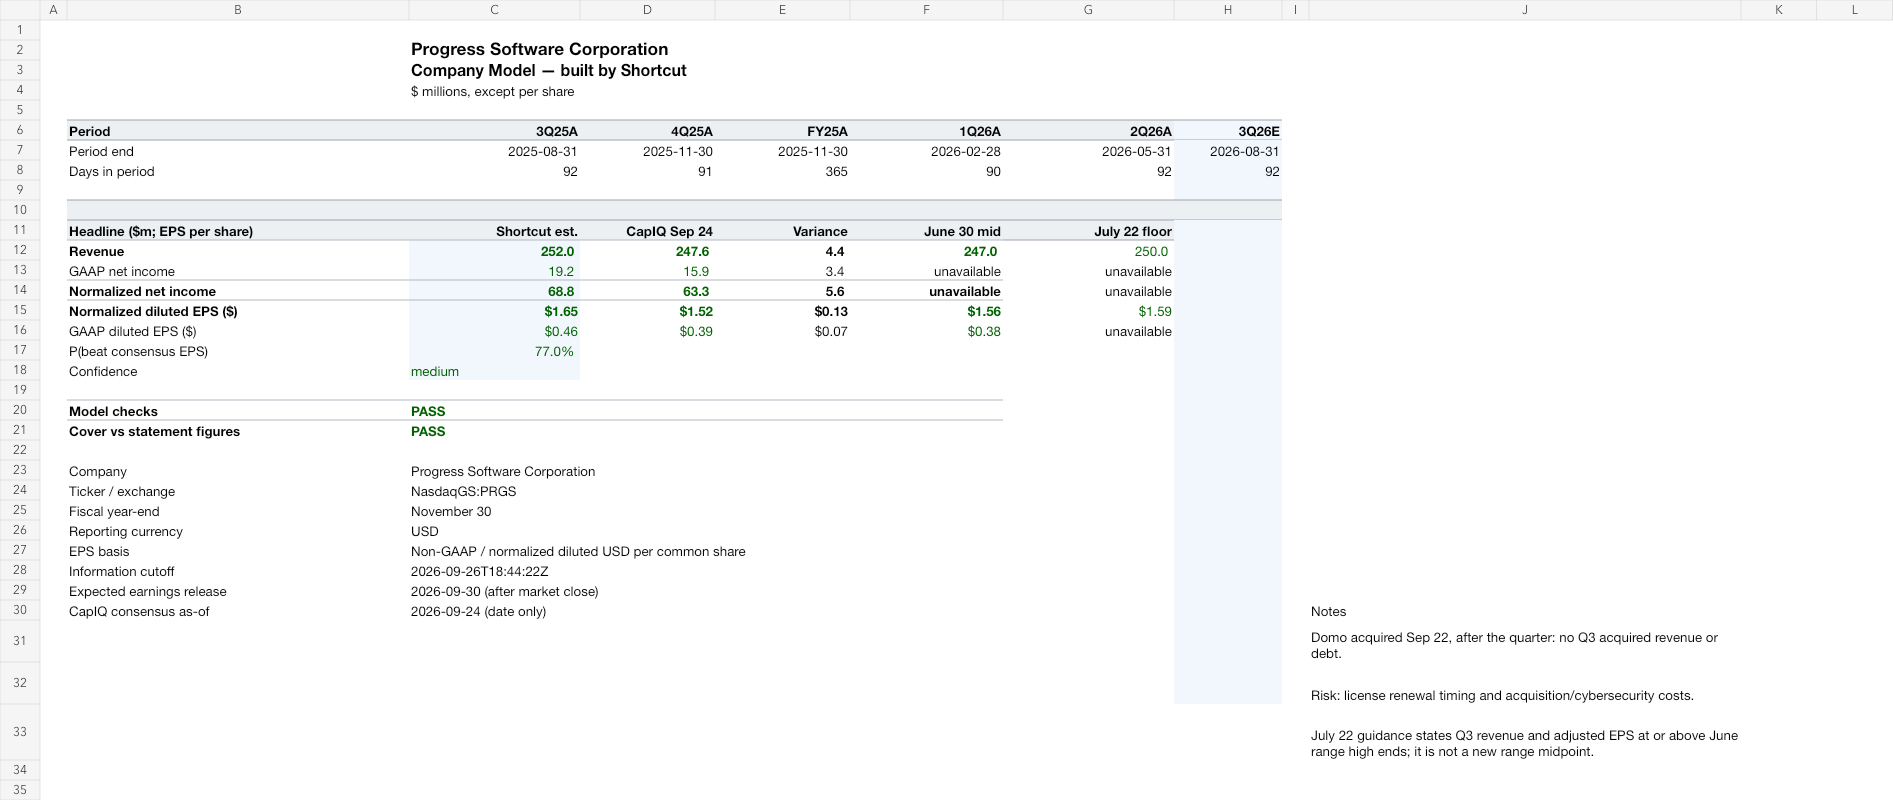Image resolution: width=1893 pixels, height=800 pixels.
Task: Select the FY25A period header cell
Action: [x=827, y=131]
